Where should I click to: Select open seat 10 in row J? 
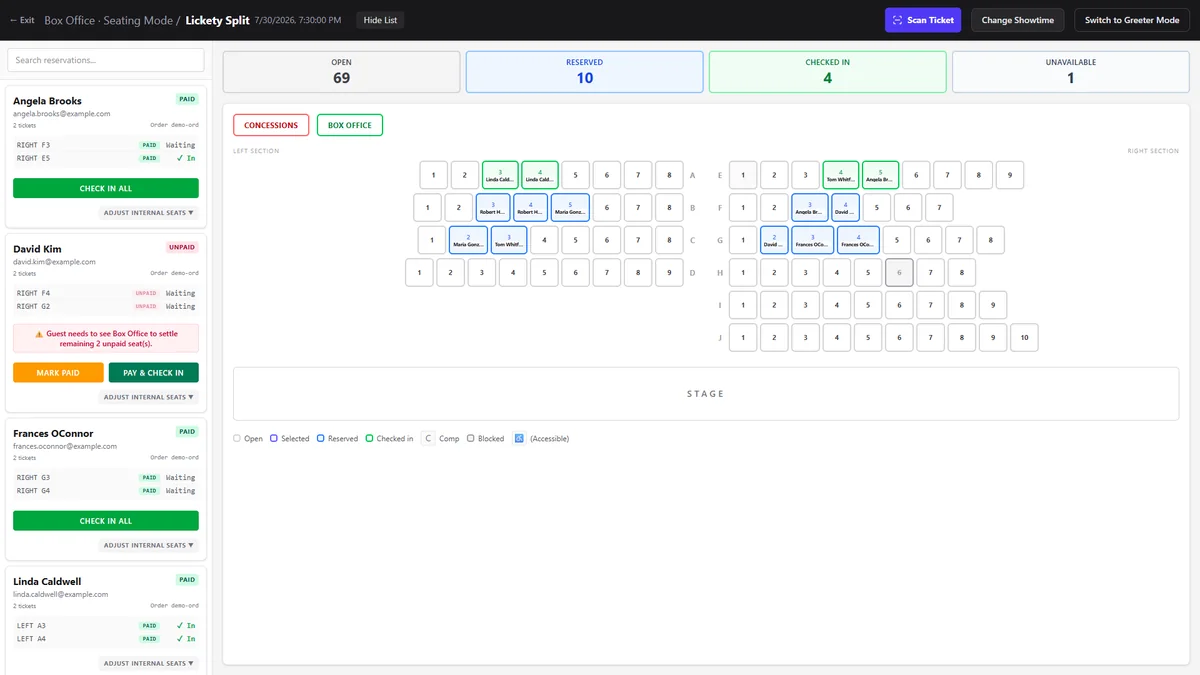click(1024, 337)
